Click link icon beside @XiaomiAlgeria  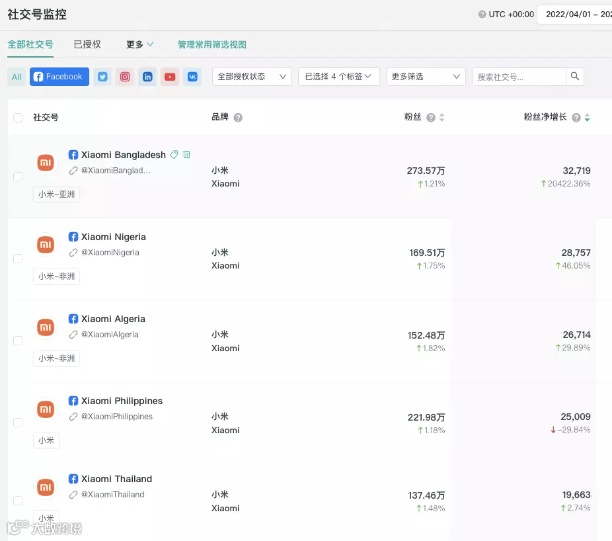(73, 335)
